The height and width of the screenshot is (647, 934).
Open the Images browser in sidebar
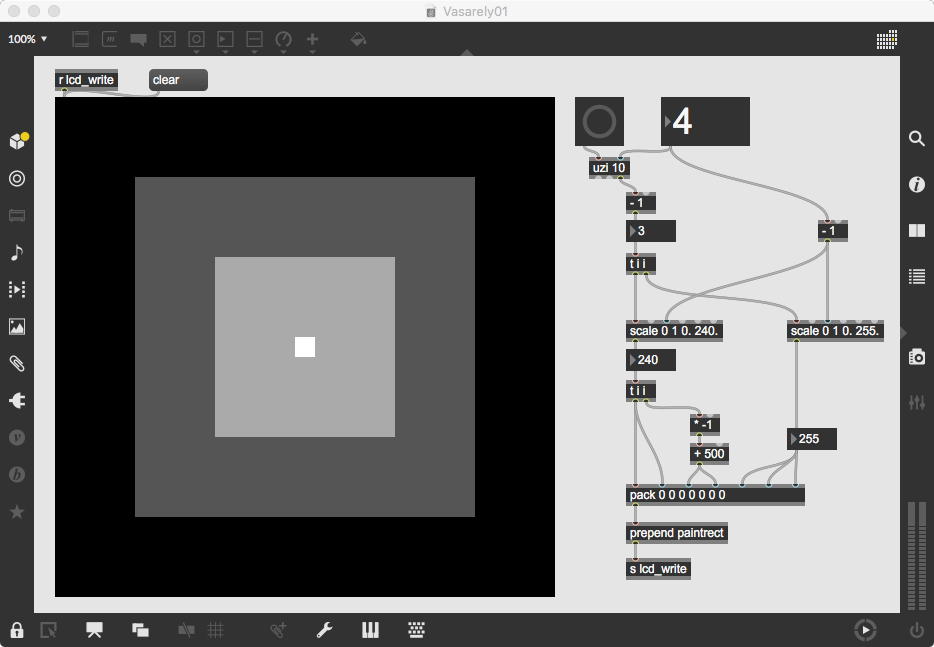coord(17,326)
